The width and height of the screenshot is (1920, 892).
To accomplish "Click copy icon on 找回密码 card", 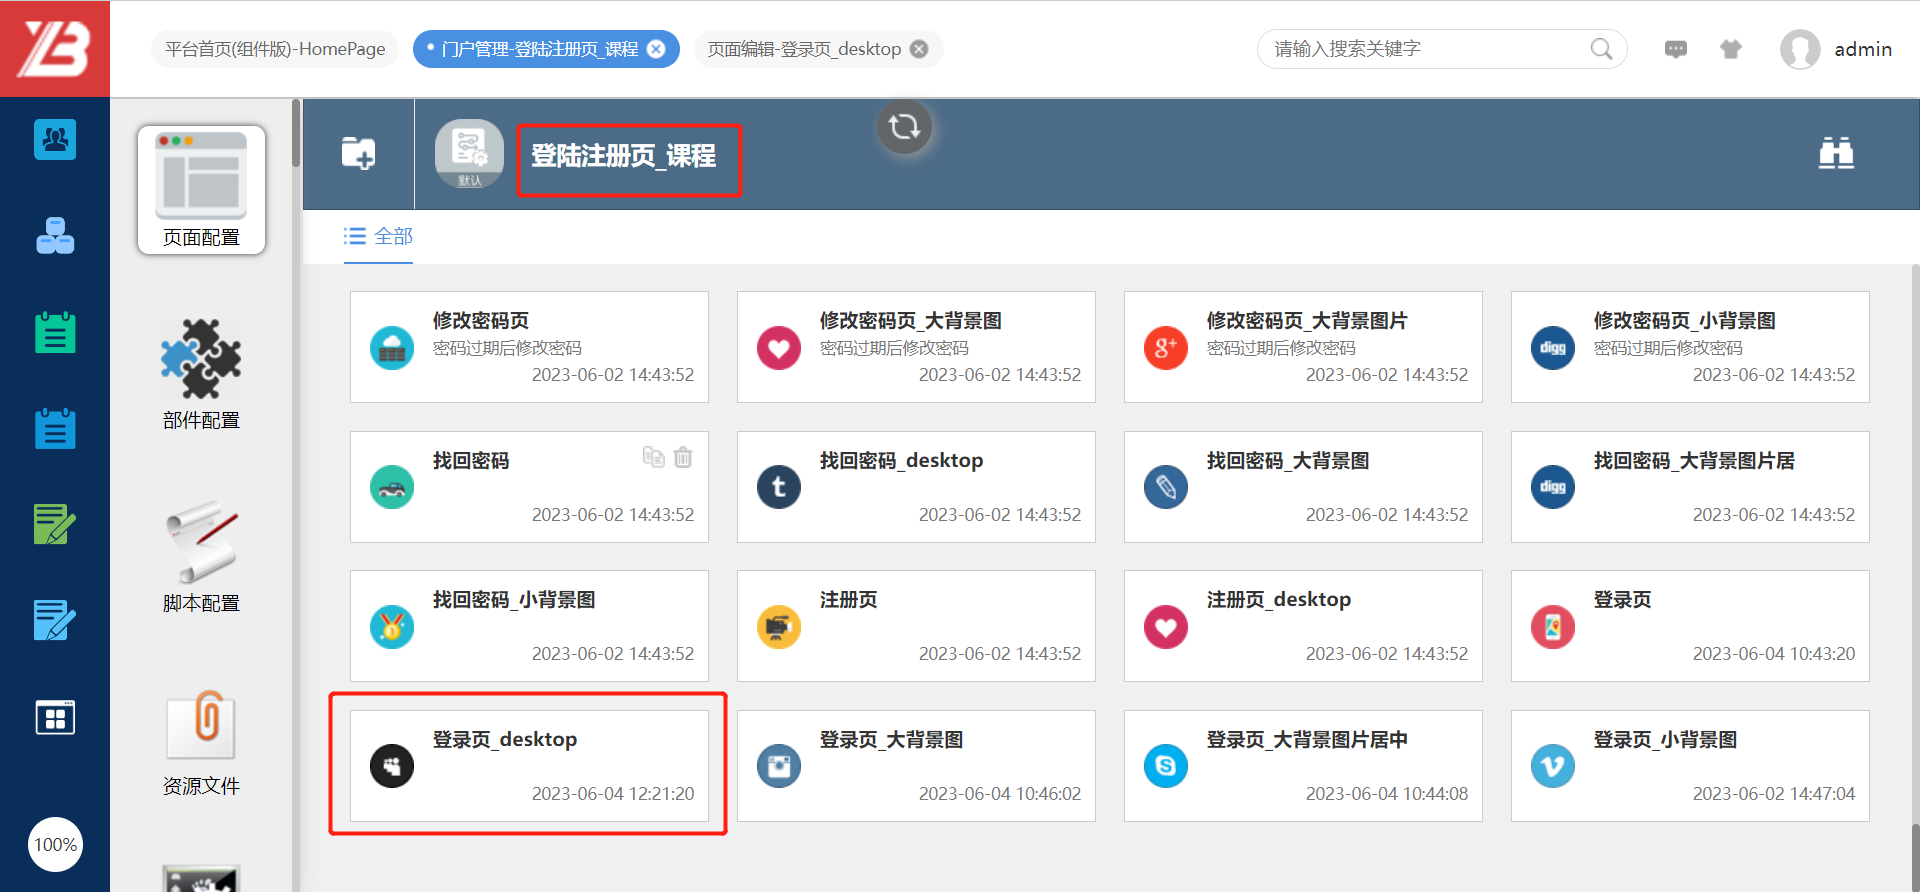I will coord(653,457).
